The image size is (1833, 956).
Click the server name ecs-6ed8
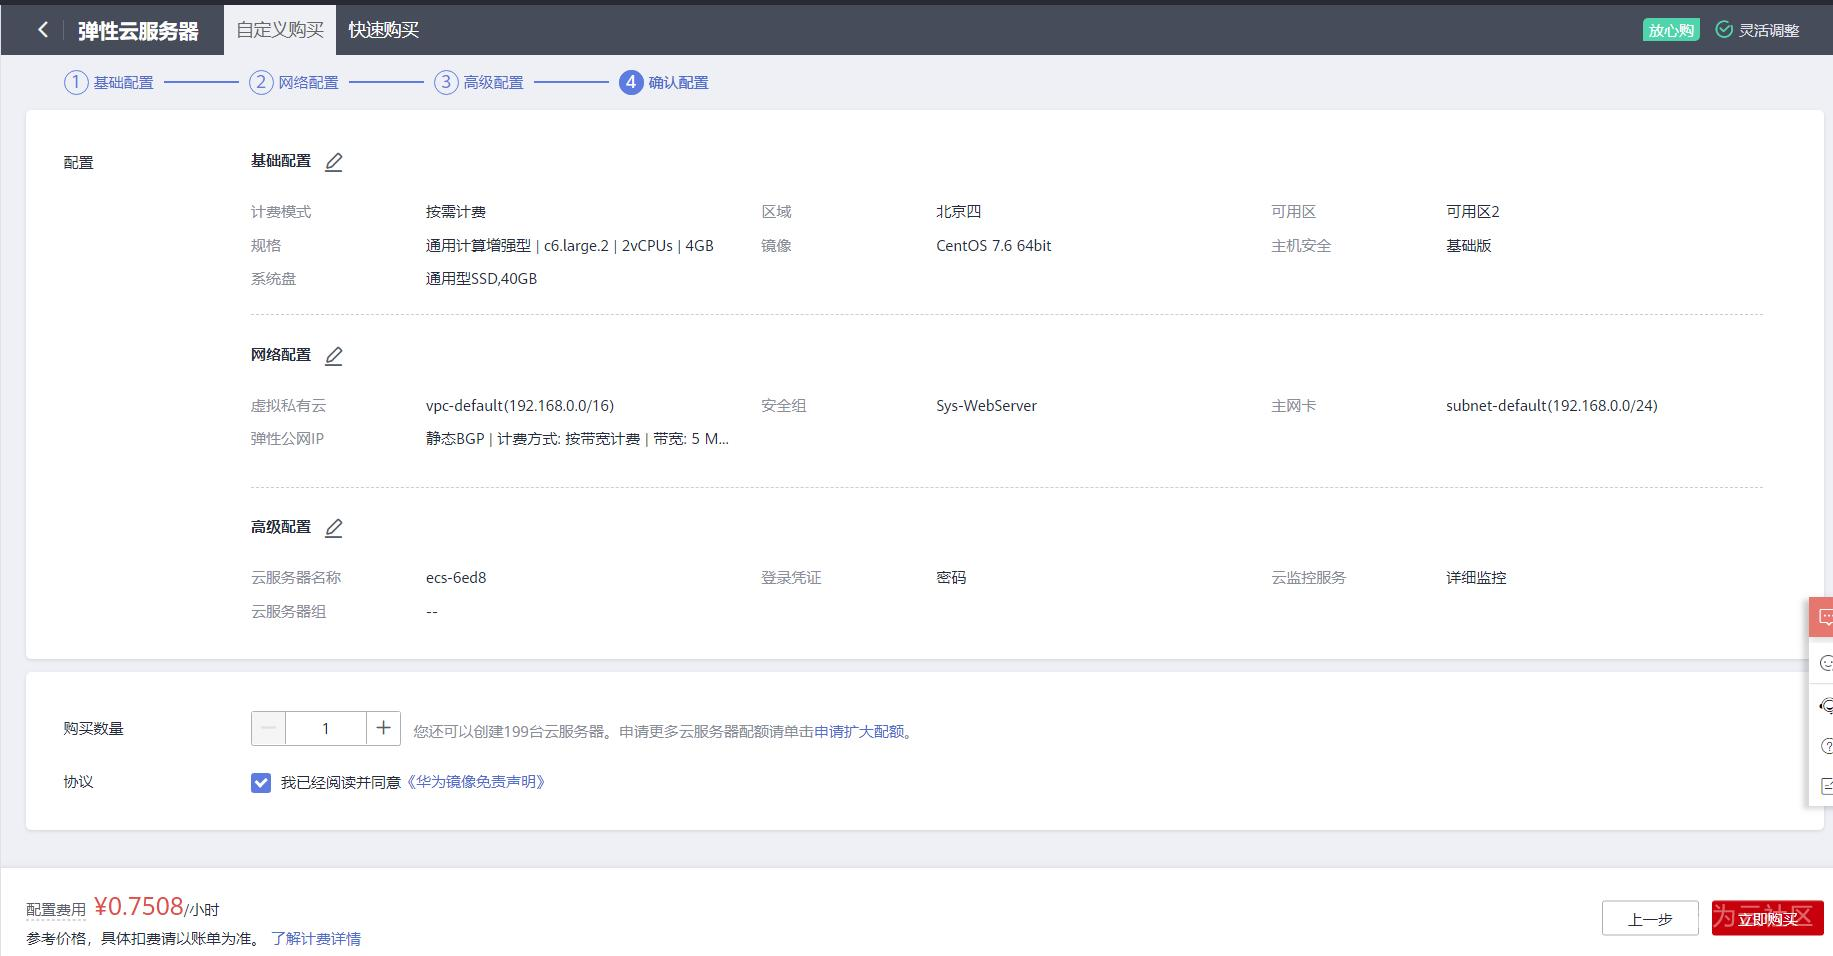point(456,578)
